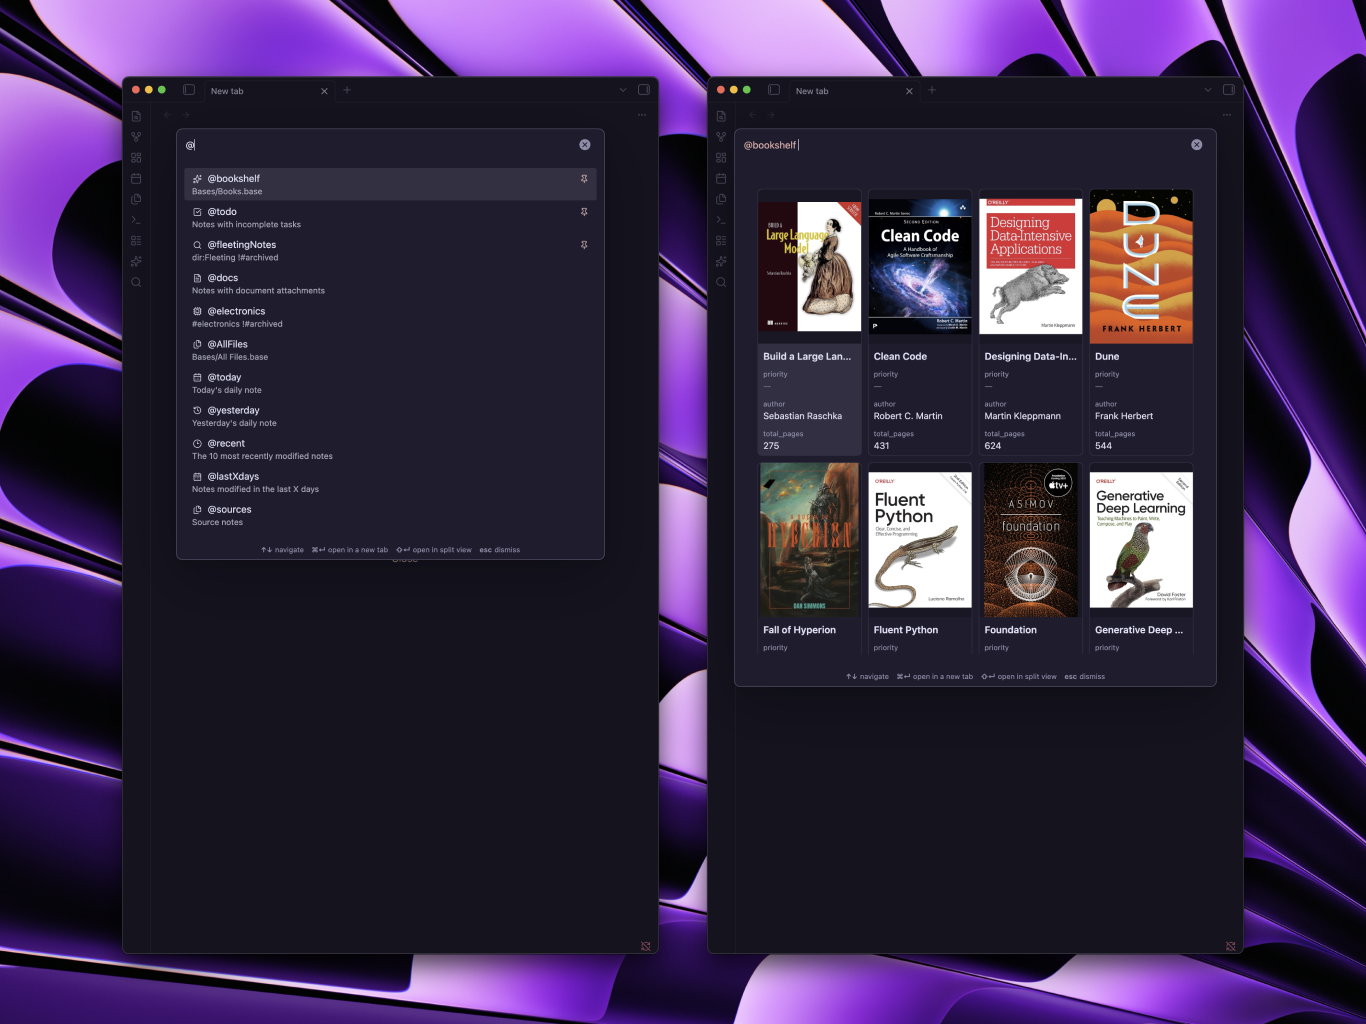The image size is (1366, 1024).
Task: Open the Dune book cover
Action: 1141,267
